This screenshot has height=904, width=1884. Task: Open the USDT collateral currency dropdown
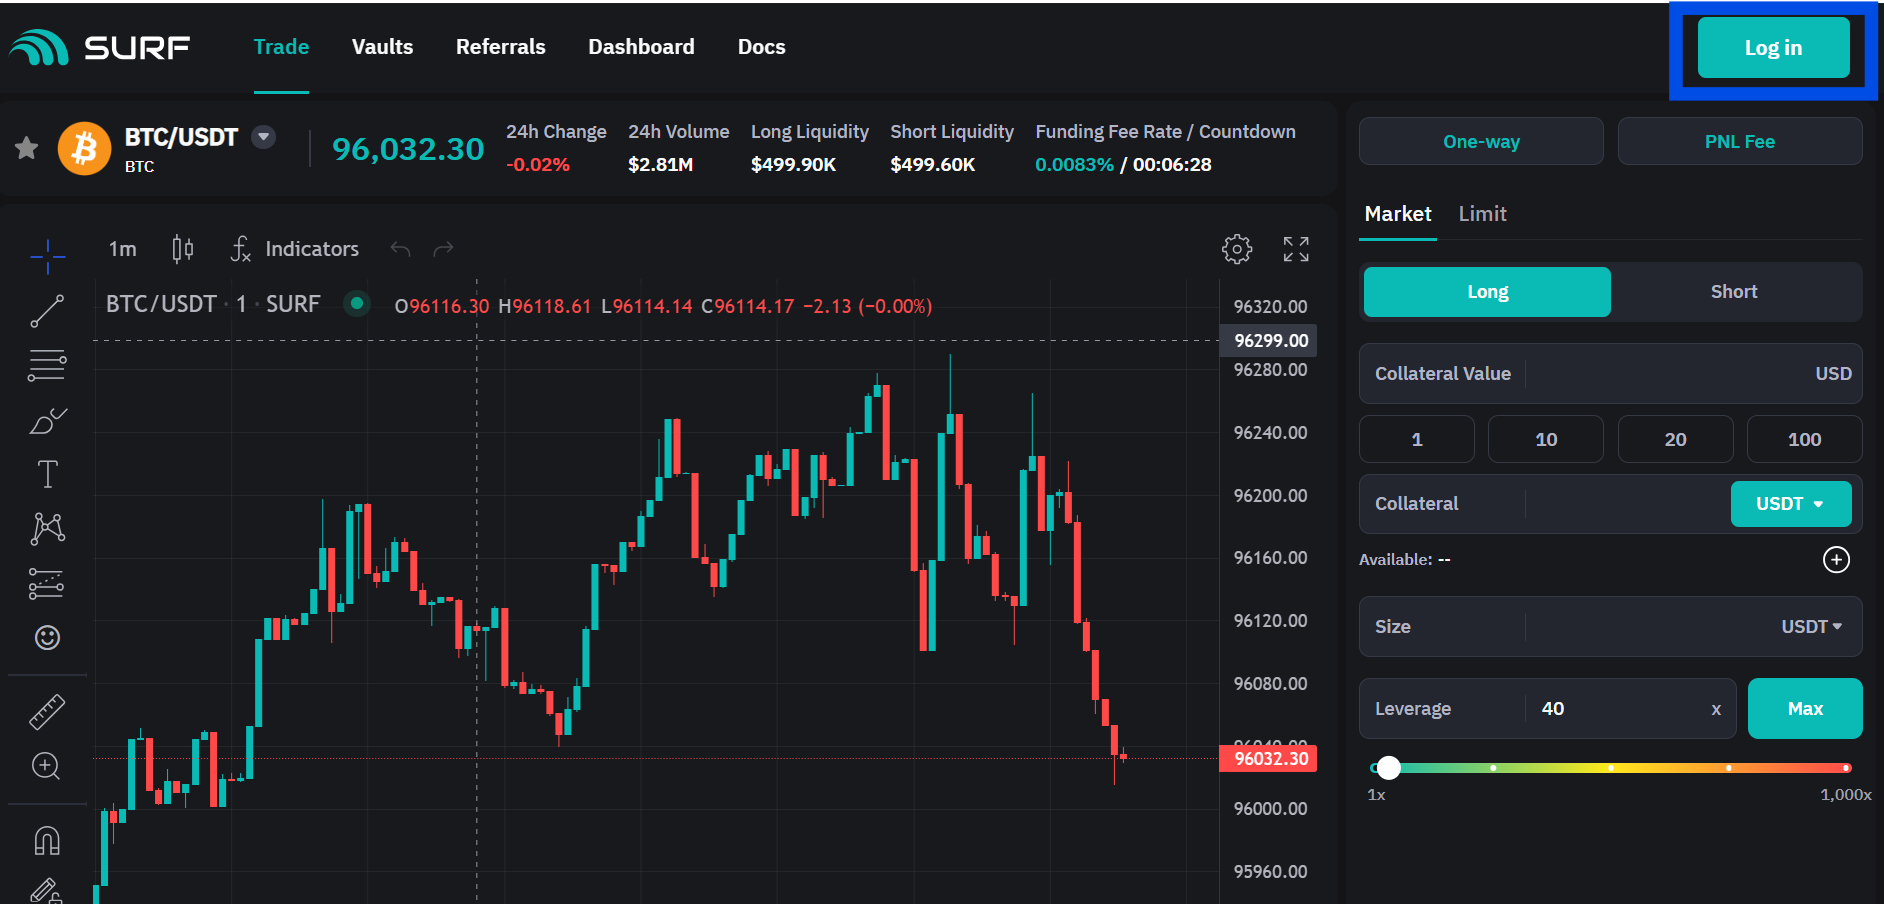click(x=1790, y=504)
